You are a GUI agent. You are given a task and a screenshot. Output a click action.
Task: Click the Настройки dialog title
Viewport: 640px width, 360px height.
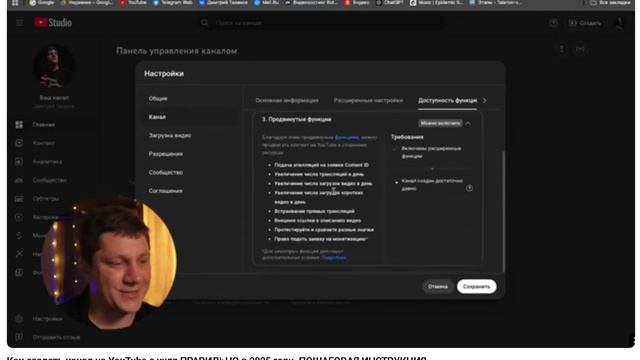pos(164,74)
